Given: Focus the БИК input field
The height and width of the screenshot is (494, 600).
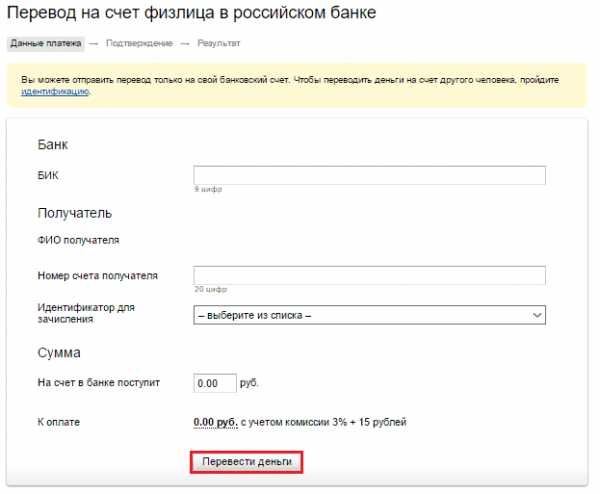Looking at the screenshot, I should 369,175.
